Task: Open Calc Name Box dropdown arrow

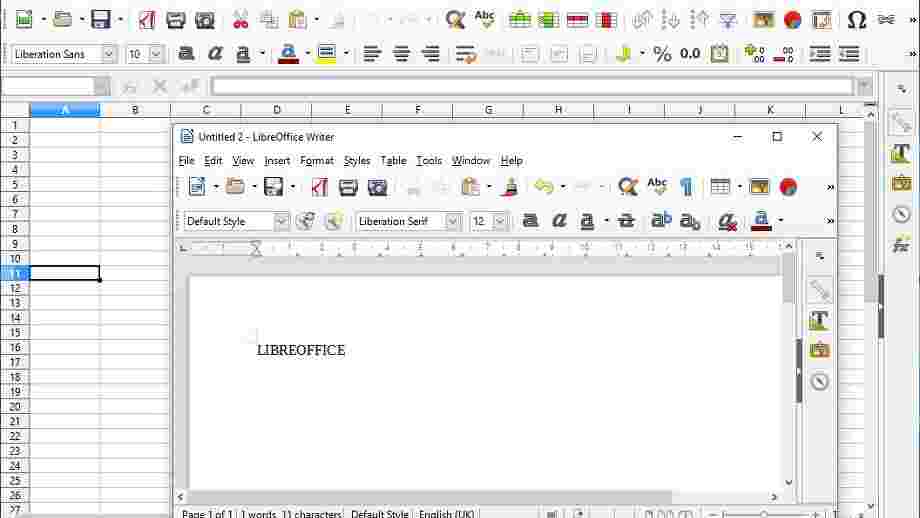Action: click(x=102, y=87)
